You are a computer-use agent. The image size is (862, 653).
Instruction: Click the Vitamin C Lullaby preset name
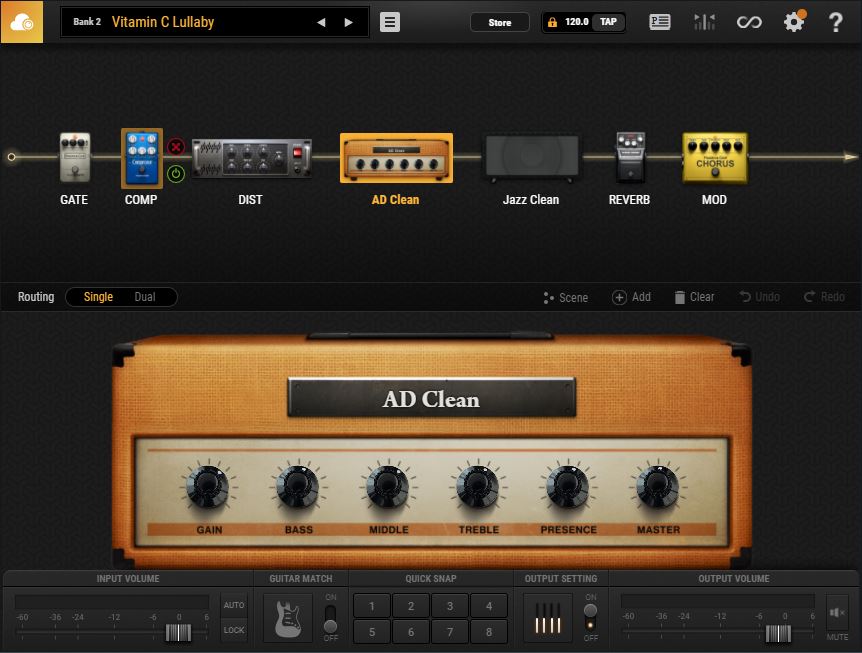(x=163, y=22)
